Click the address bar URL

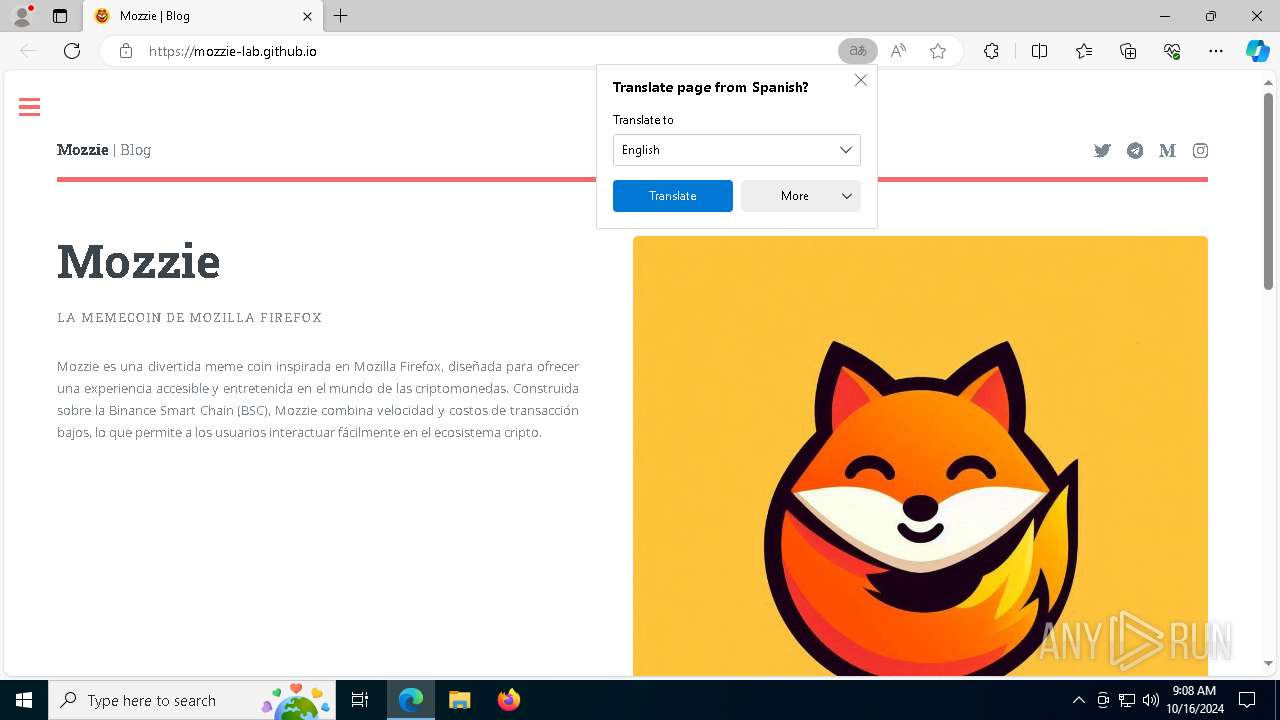(x=233, y=51)
